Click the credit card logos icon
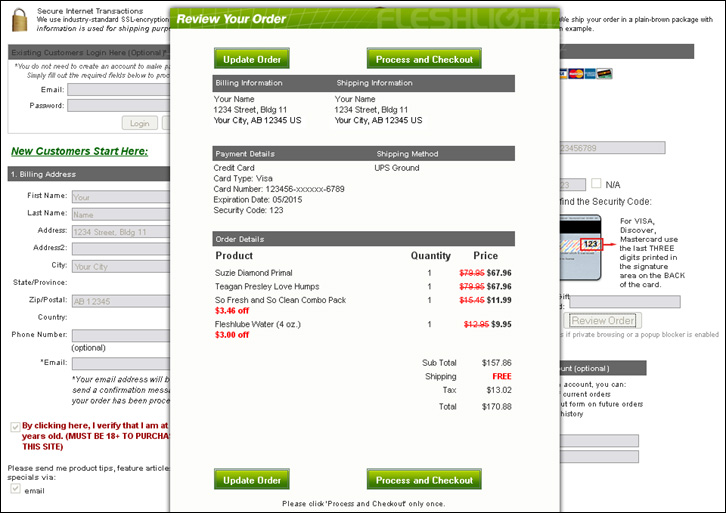Viewport: 726px width, 513px height. point(586,74)
